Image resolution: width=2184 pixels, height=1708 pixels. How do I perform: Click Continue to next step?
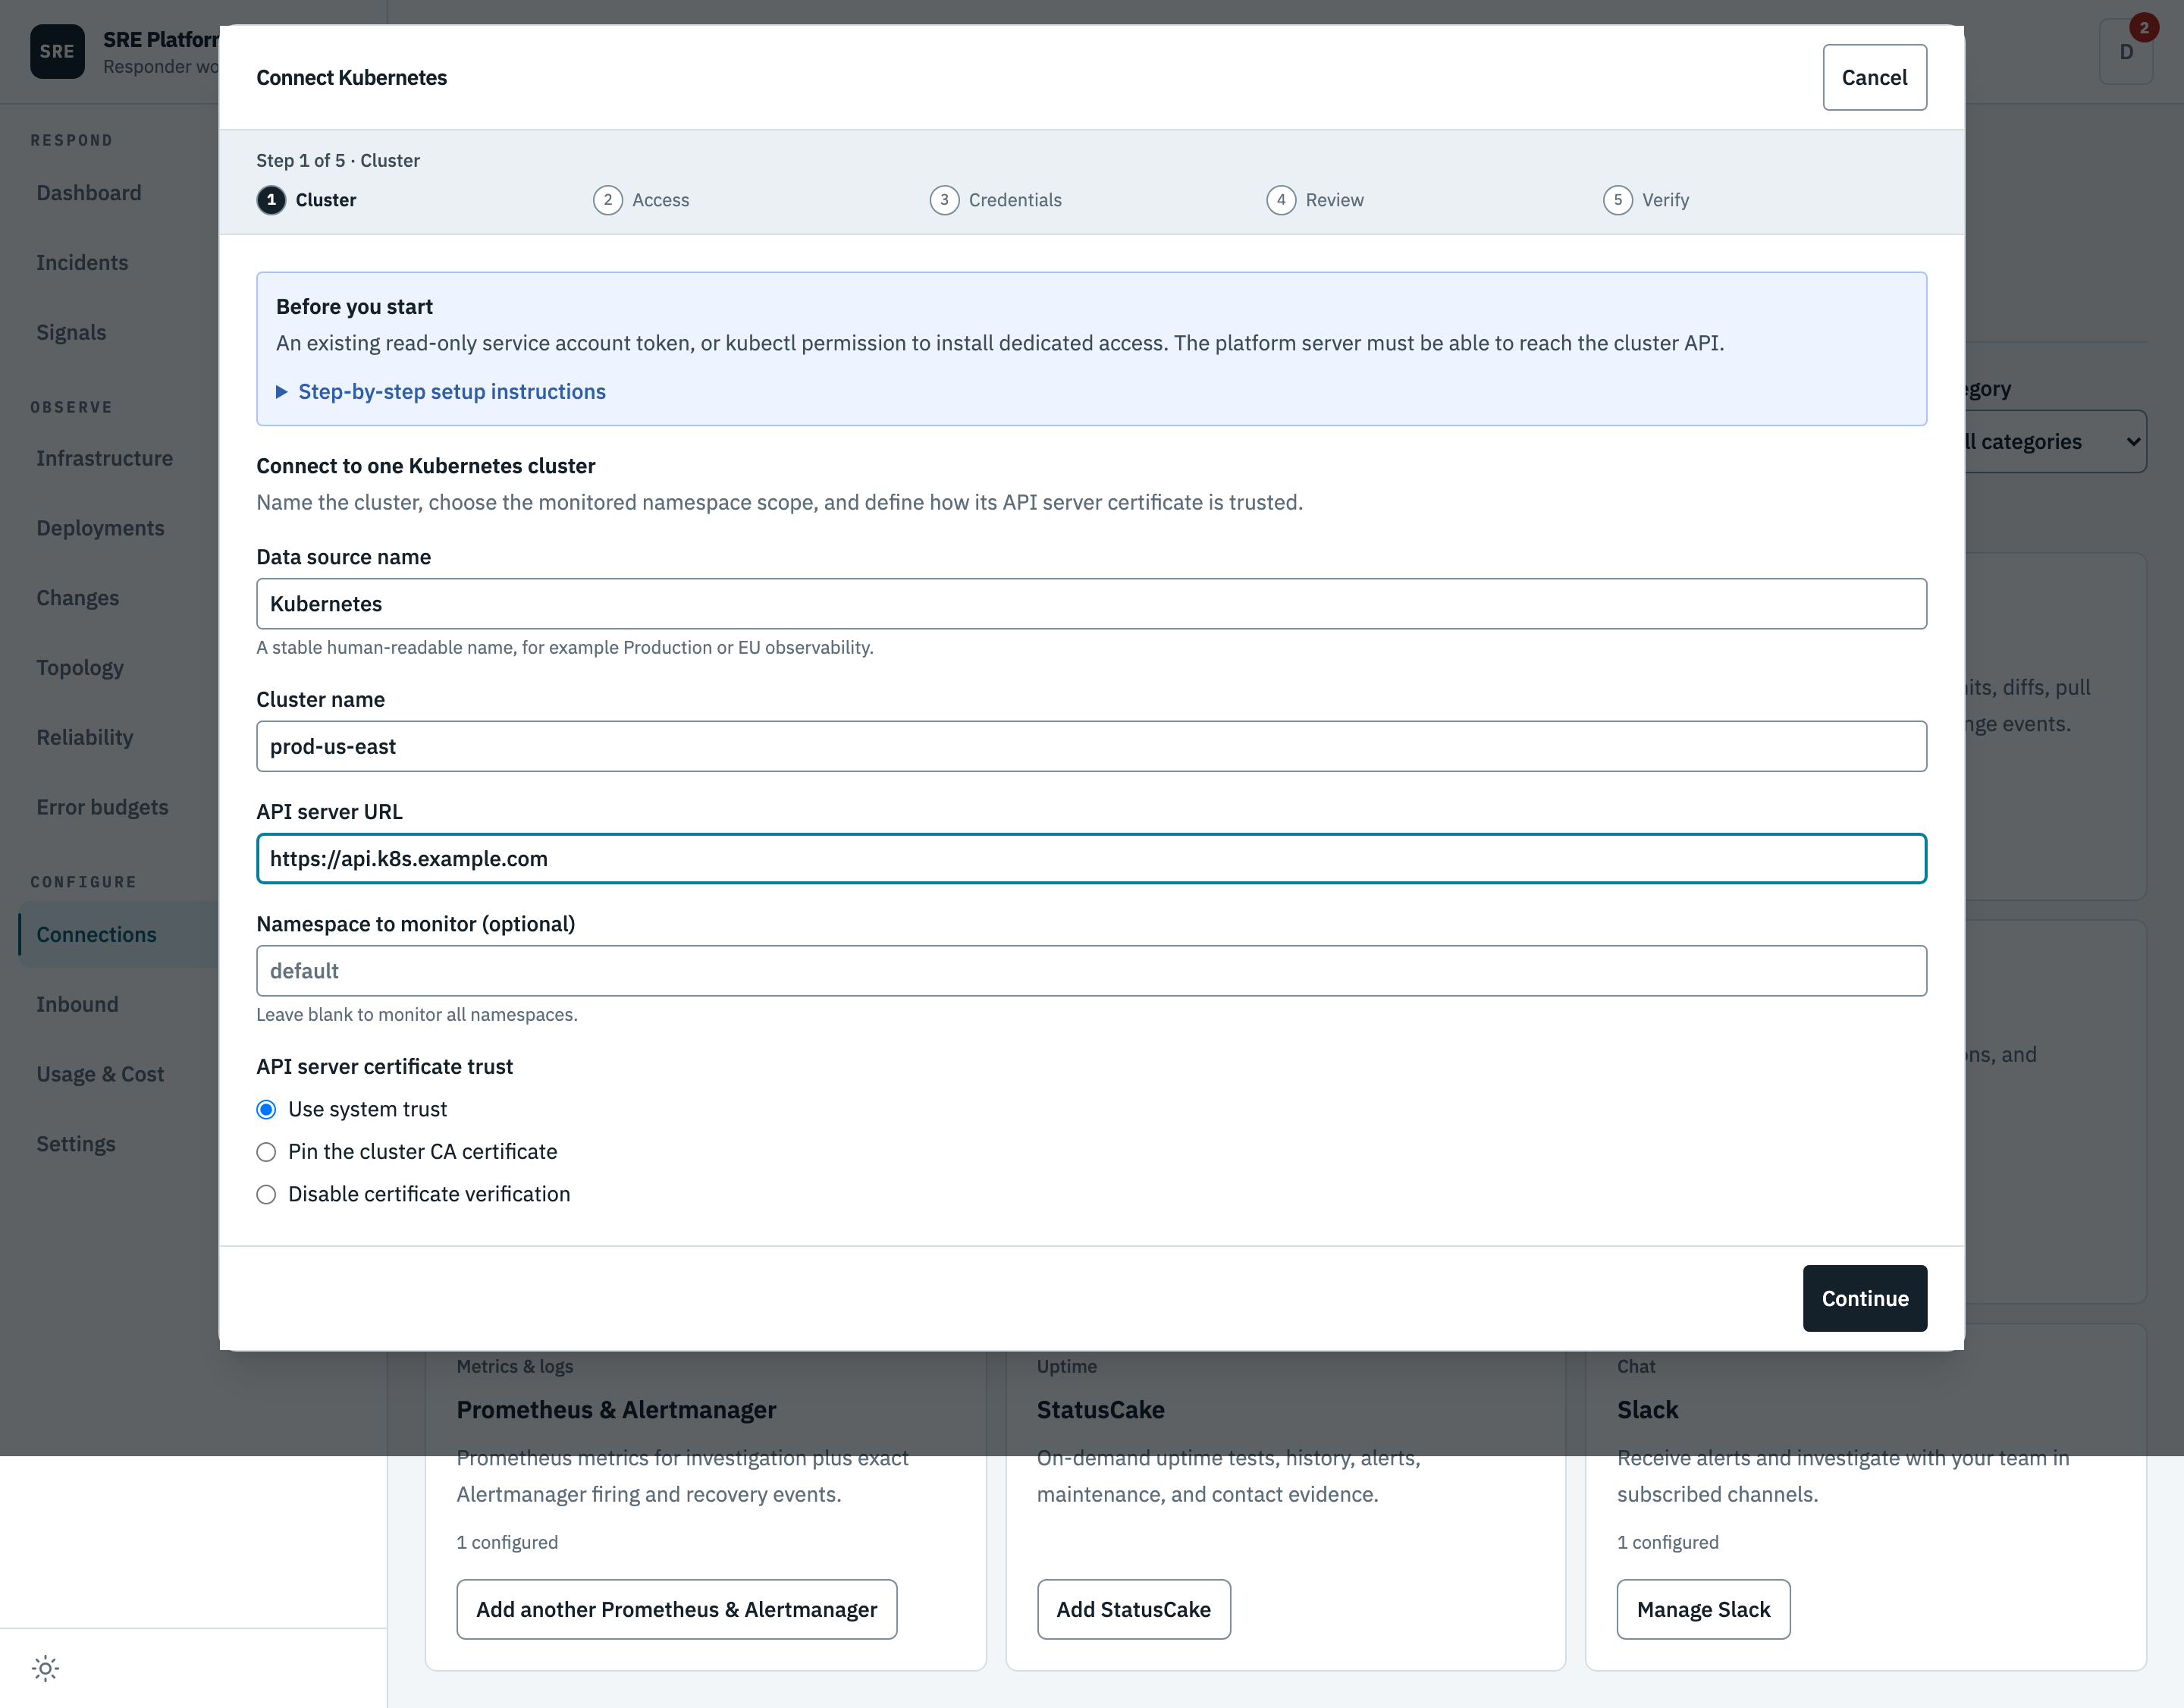1864,1298
